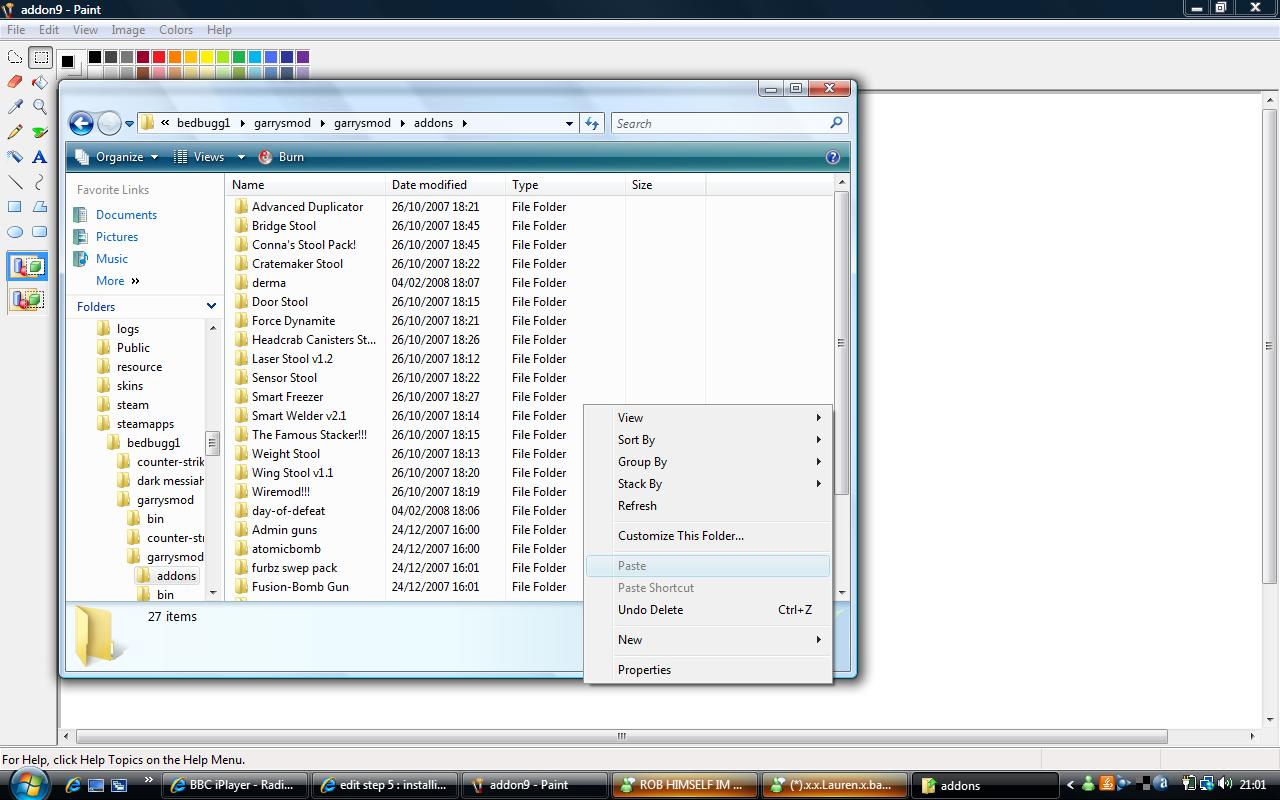Viewport: 1280px width, 800px height.
Task: Click the Explorer Back arrow button
Action: pos(81,123)
